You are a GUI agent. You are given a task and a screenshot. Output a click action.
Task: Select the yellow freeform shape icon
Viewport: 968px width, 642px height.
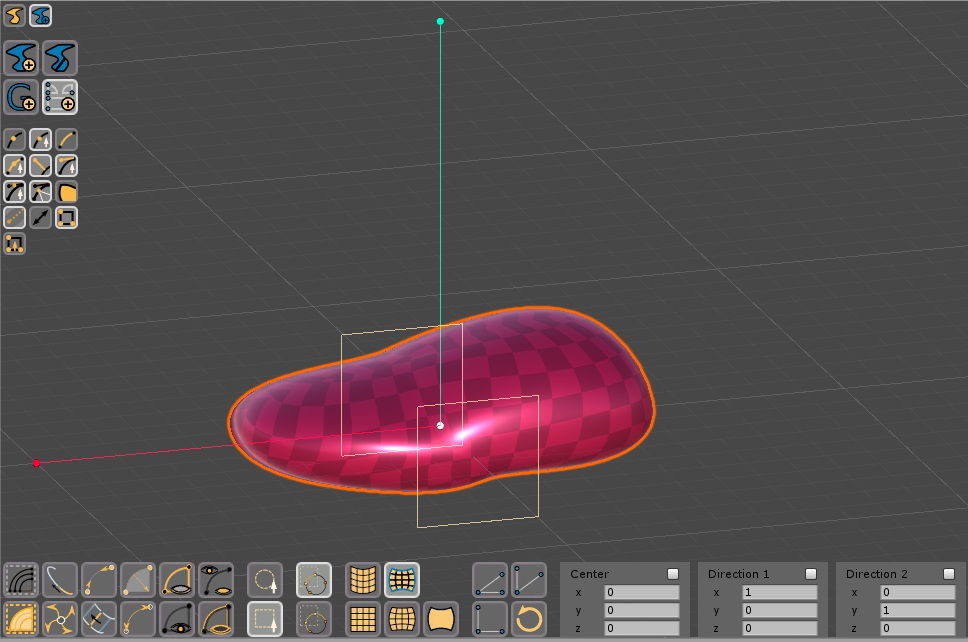[x=14, y=15]
